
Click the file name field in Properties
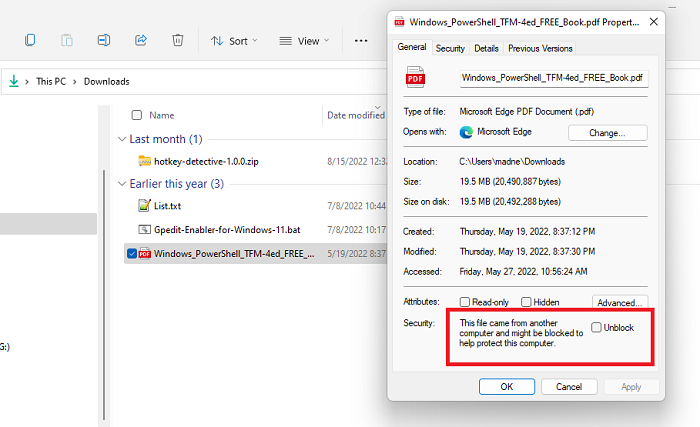point(554,78)
